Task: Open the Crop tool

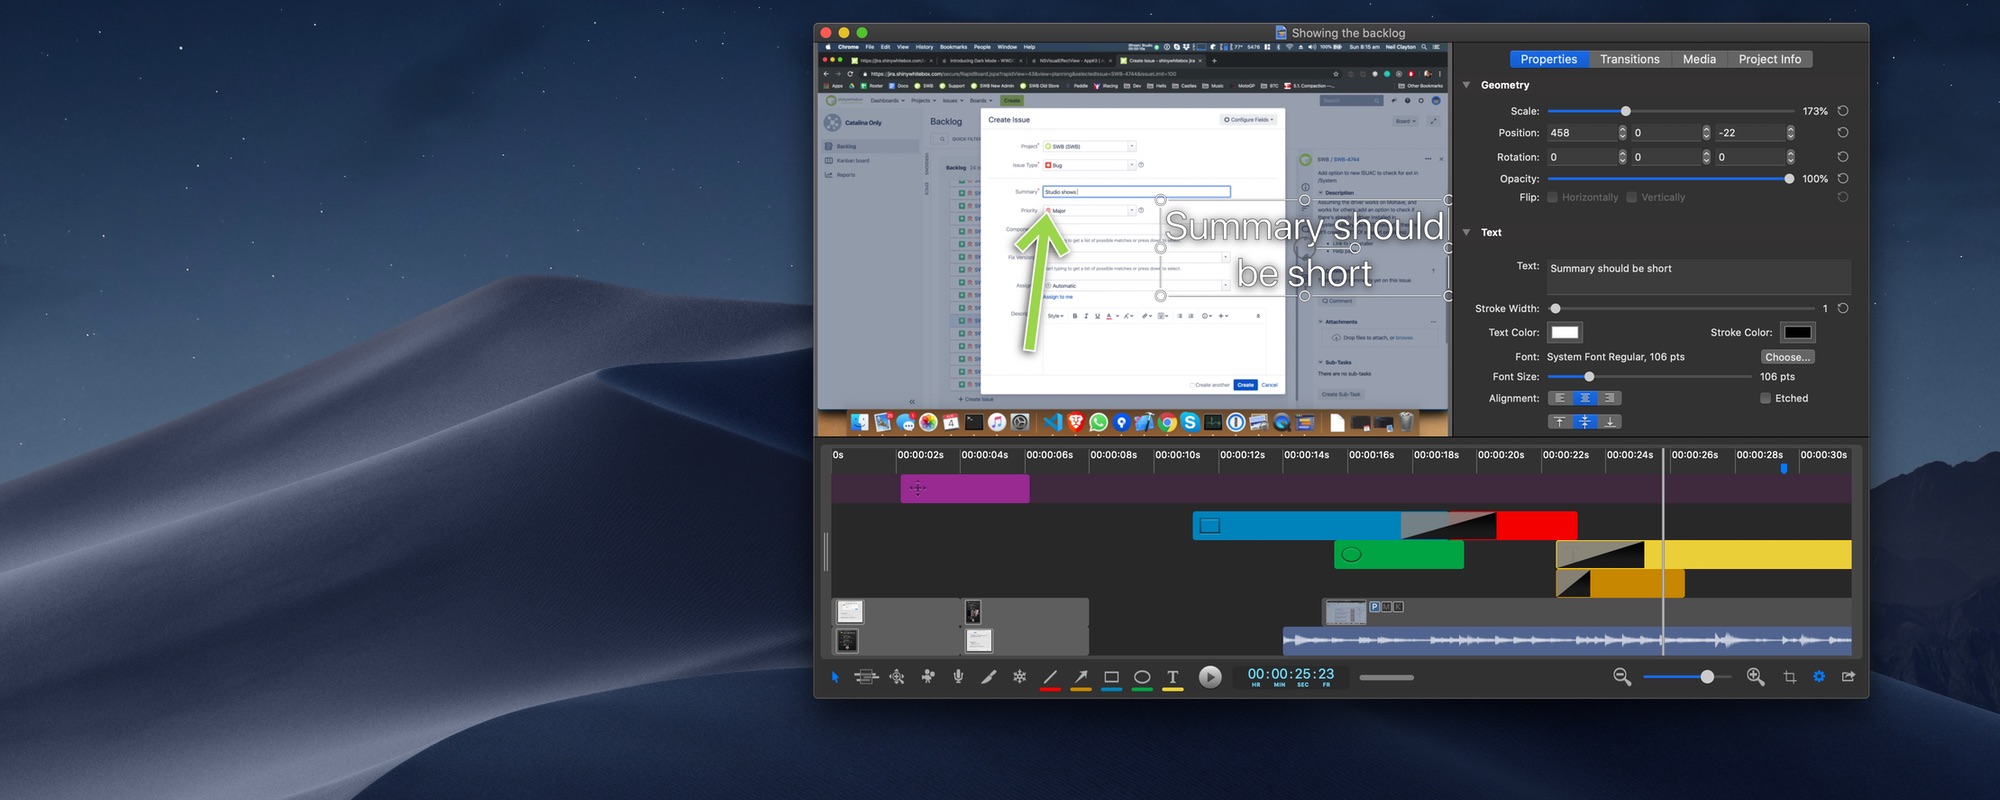Action: 1789,677
